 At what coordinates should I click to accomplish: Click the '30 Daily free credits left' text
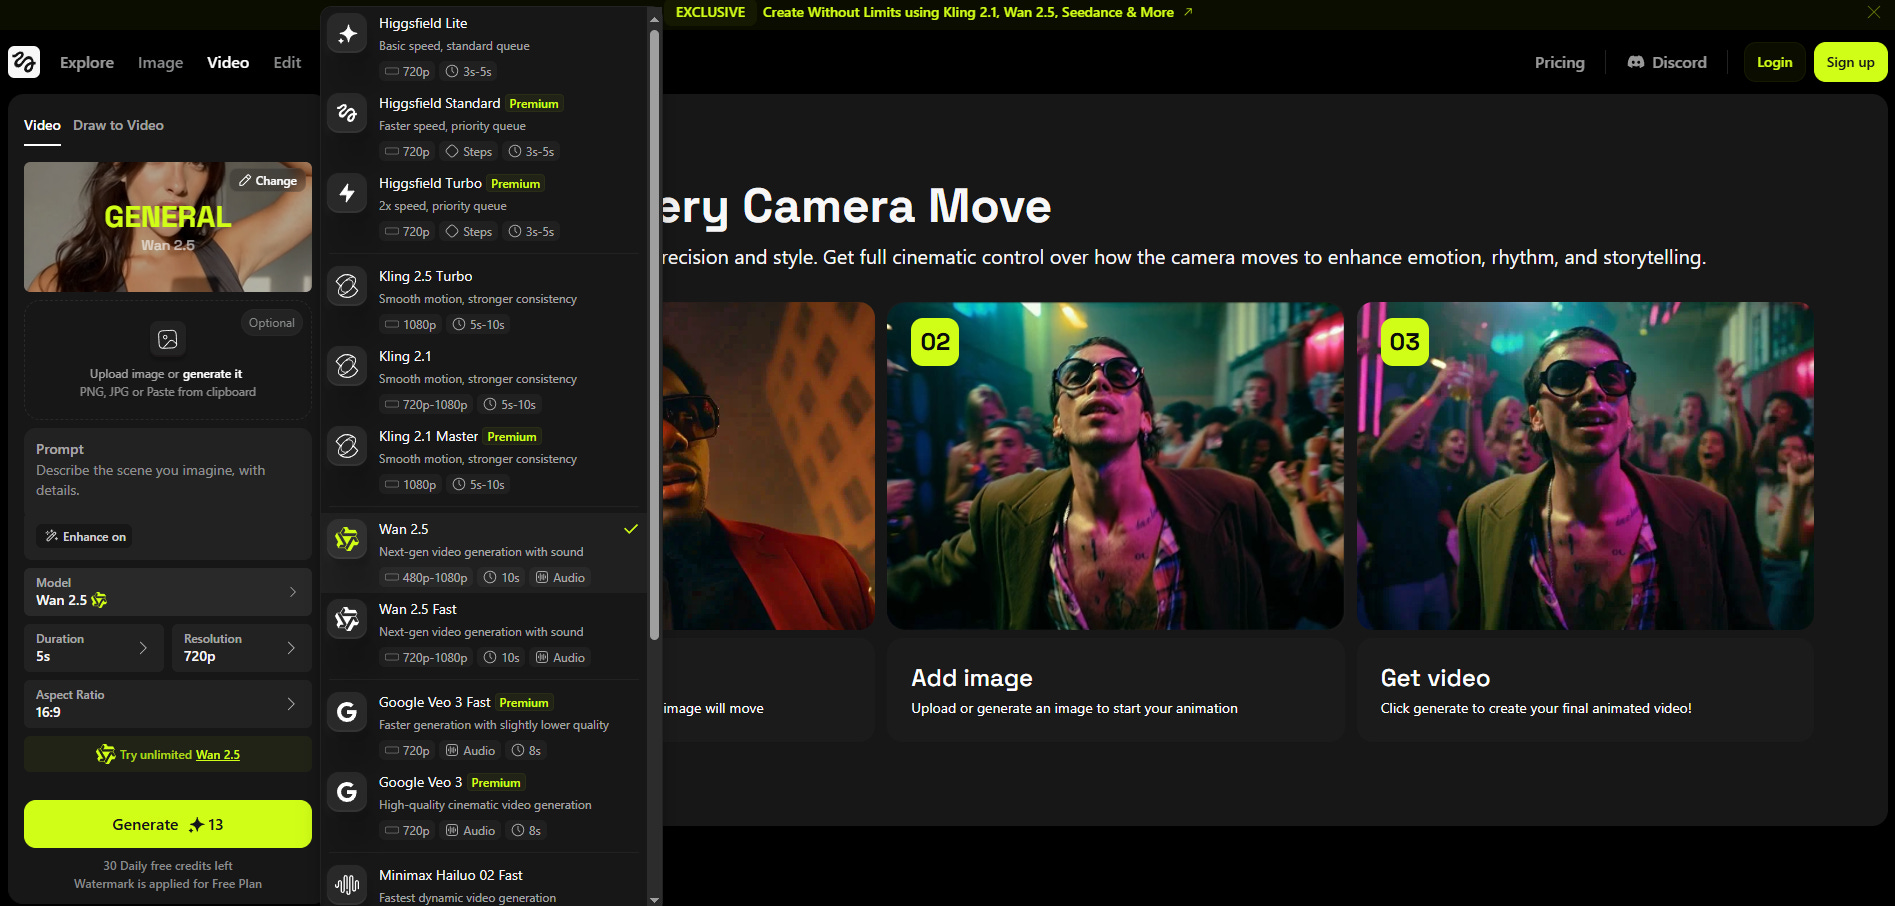pos(168,866)
